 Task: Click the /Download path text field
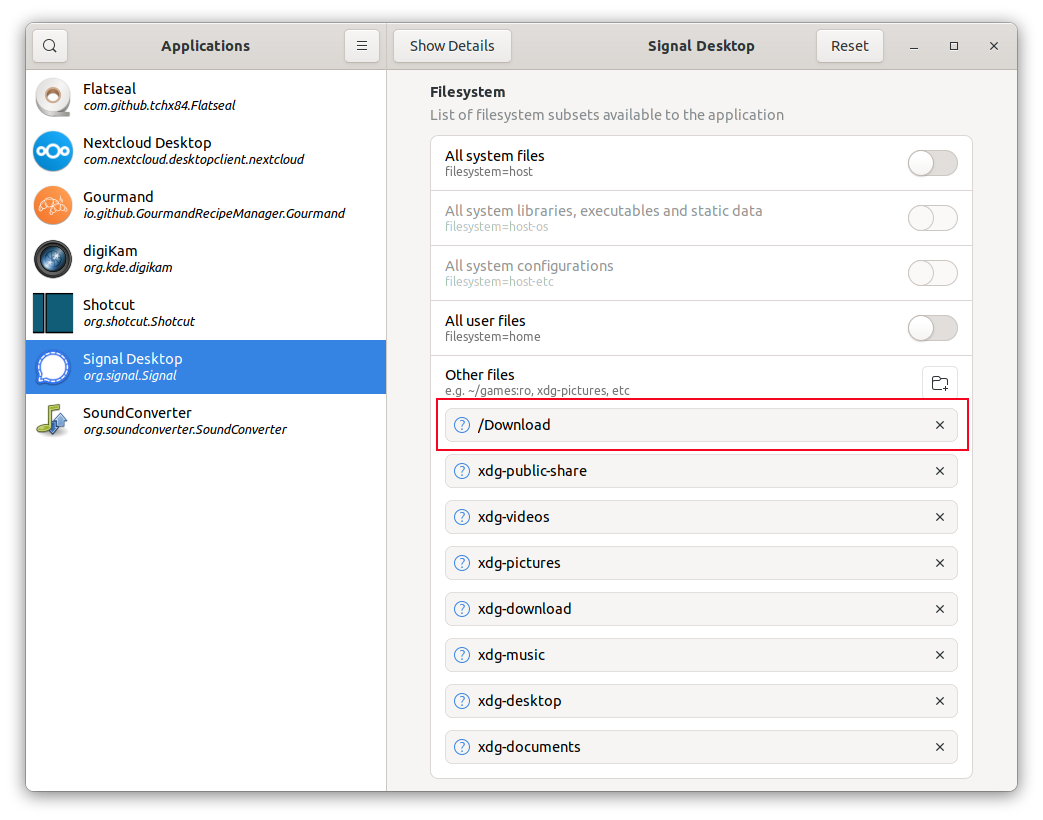coord(701,425)
